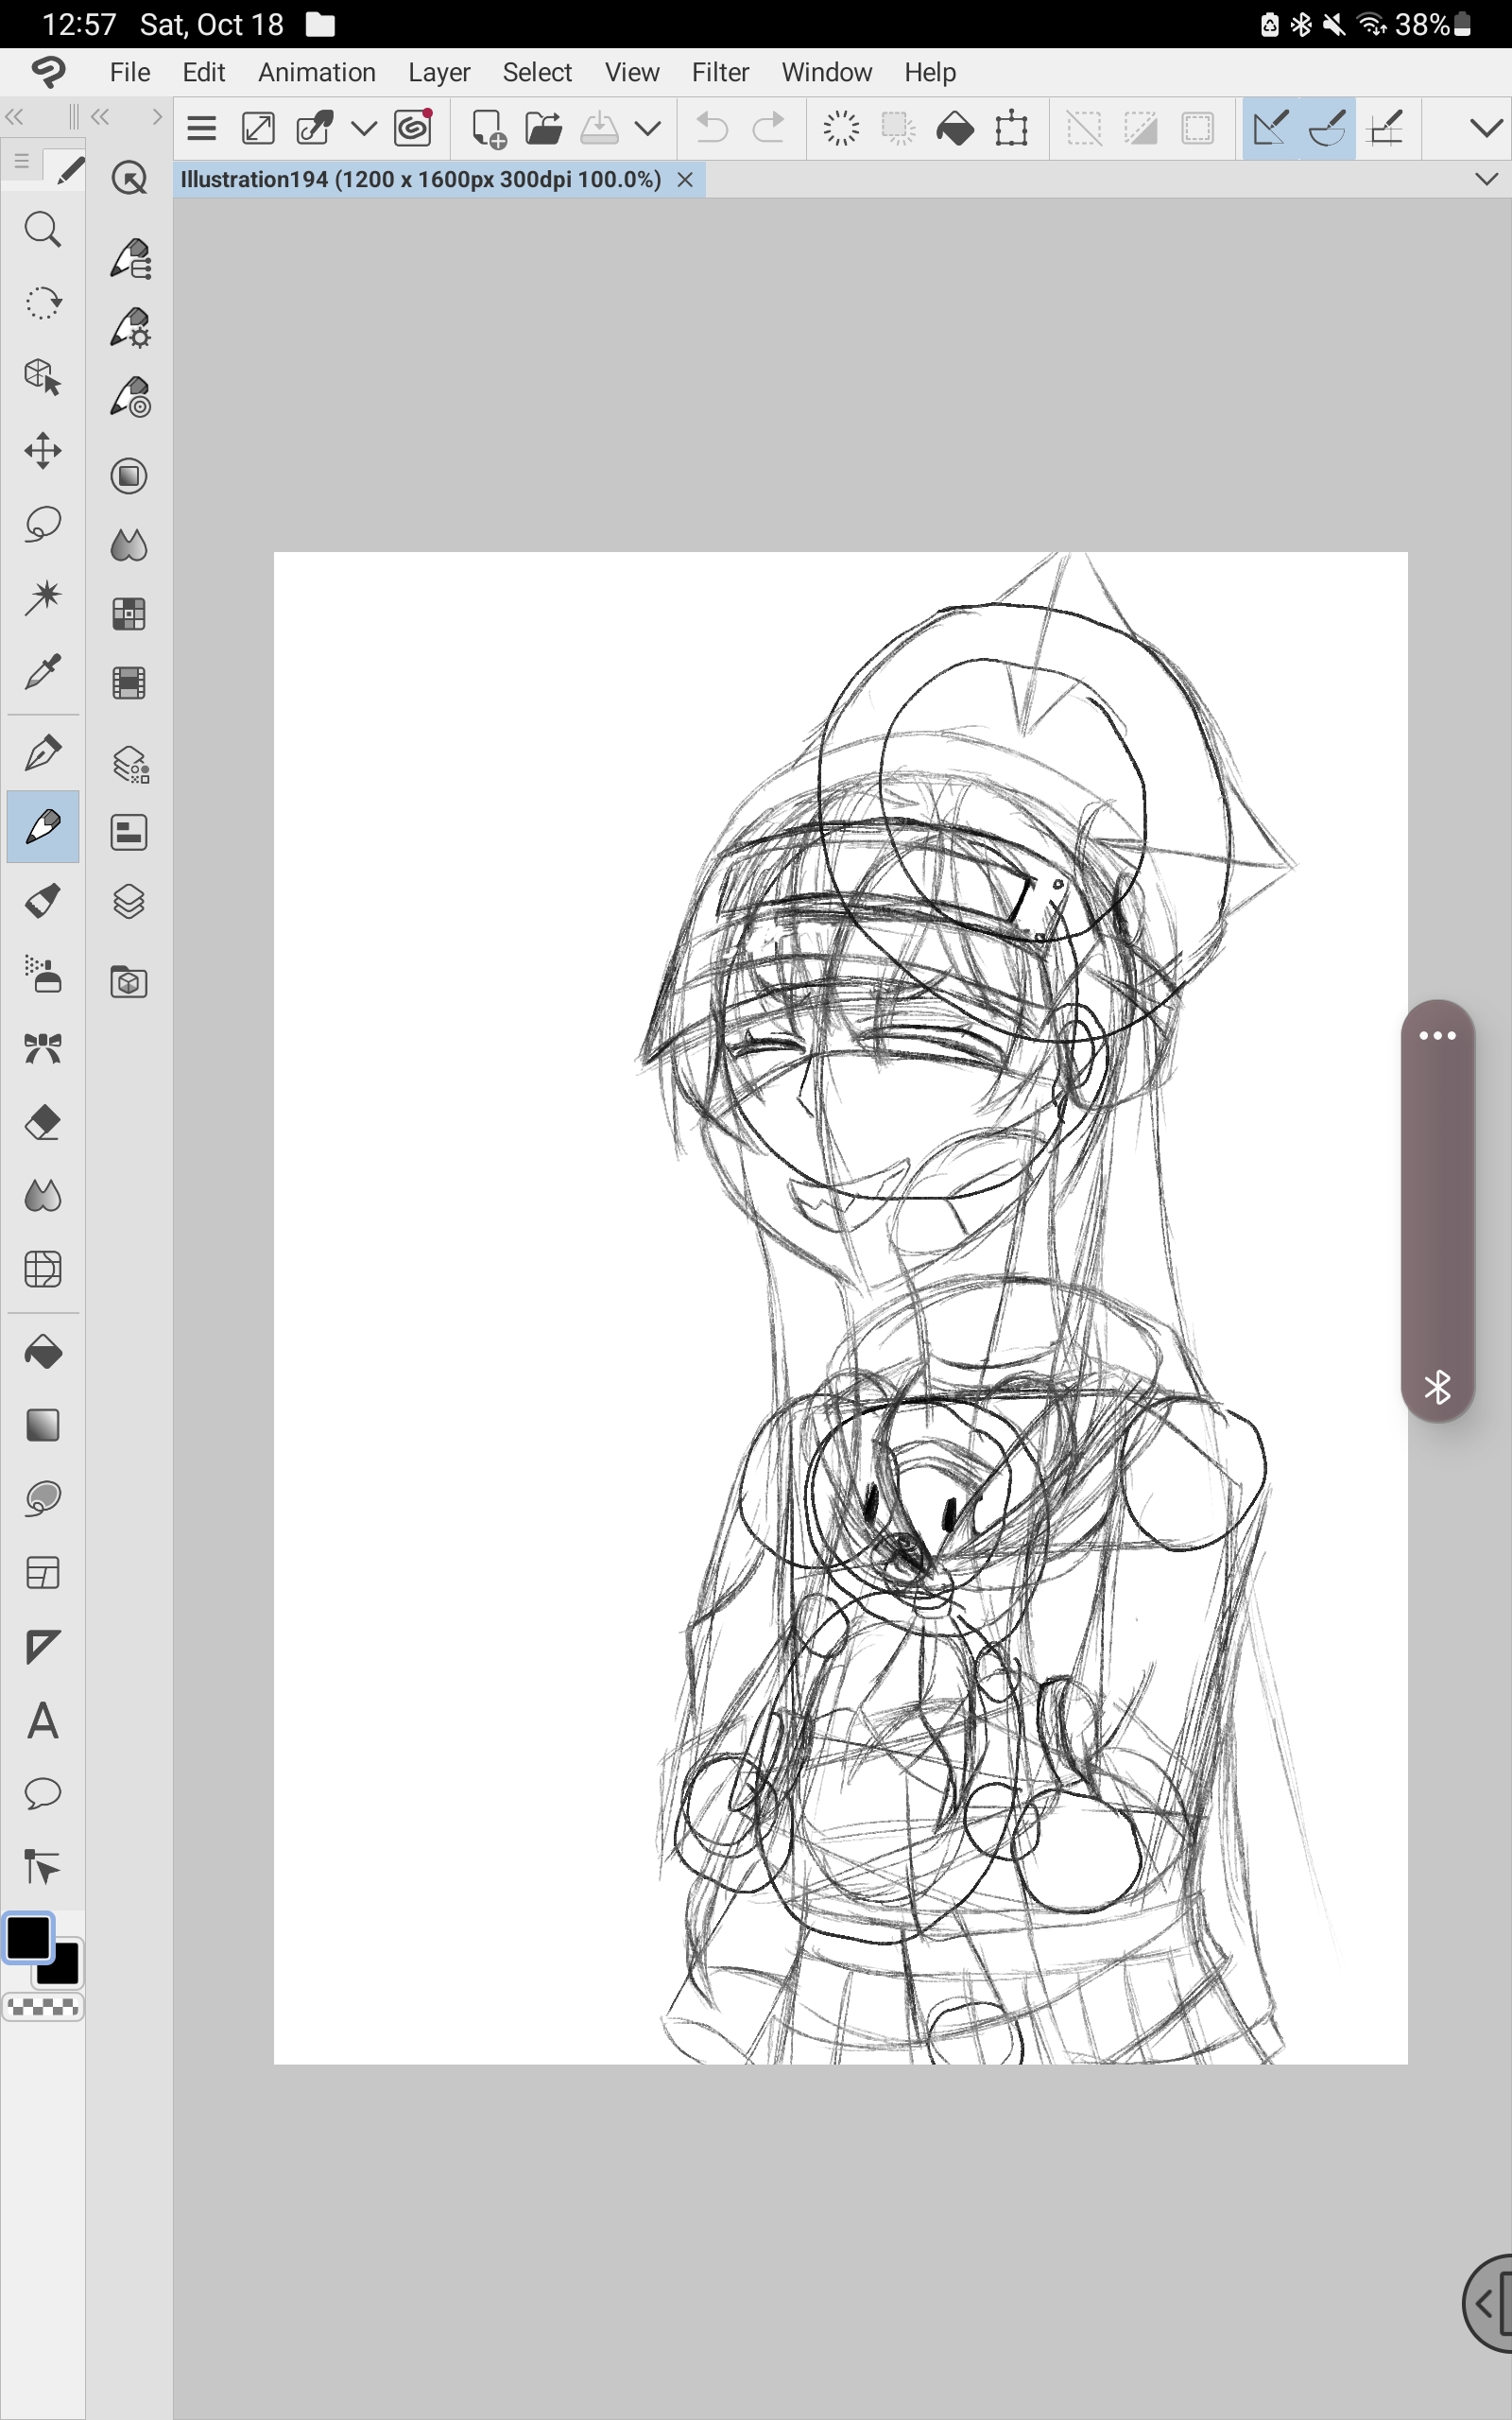Image resolution: width=1512 pixels, height=2420 pixels.
Task: Open the Timeline film strip palette
Action: coord(129,683)
